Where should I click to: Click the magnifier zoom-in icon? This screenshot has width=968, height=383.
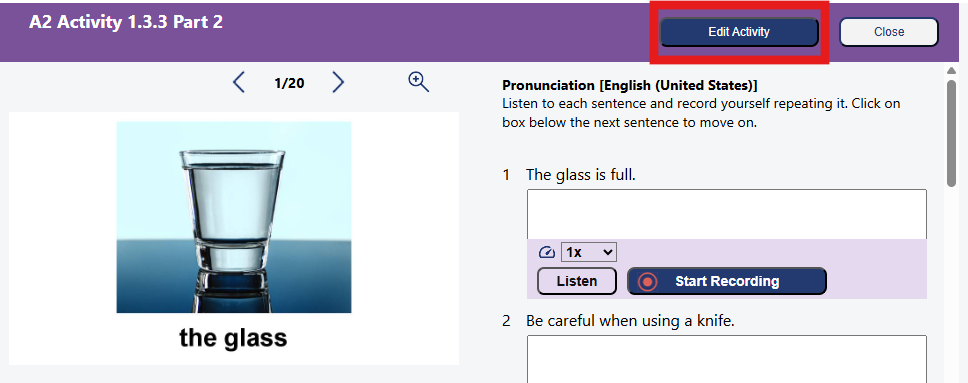419,82
